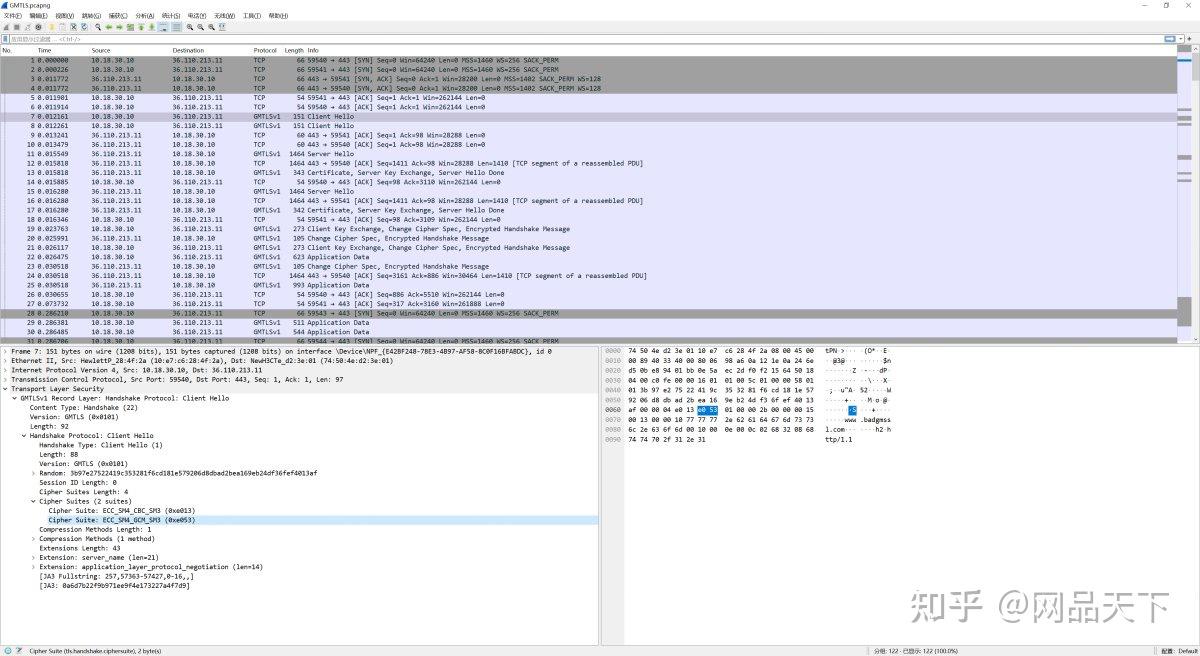Click the restart capture toolbar icon
The width and height of the screenshot is (1200, 656).
tap(28, 27)
